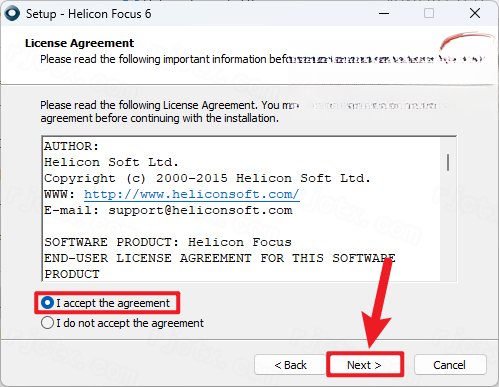The image size is (499, 387).
Task: Open the heliconsoft.com website link
Action: coord(192,194)
